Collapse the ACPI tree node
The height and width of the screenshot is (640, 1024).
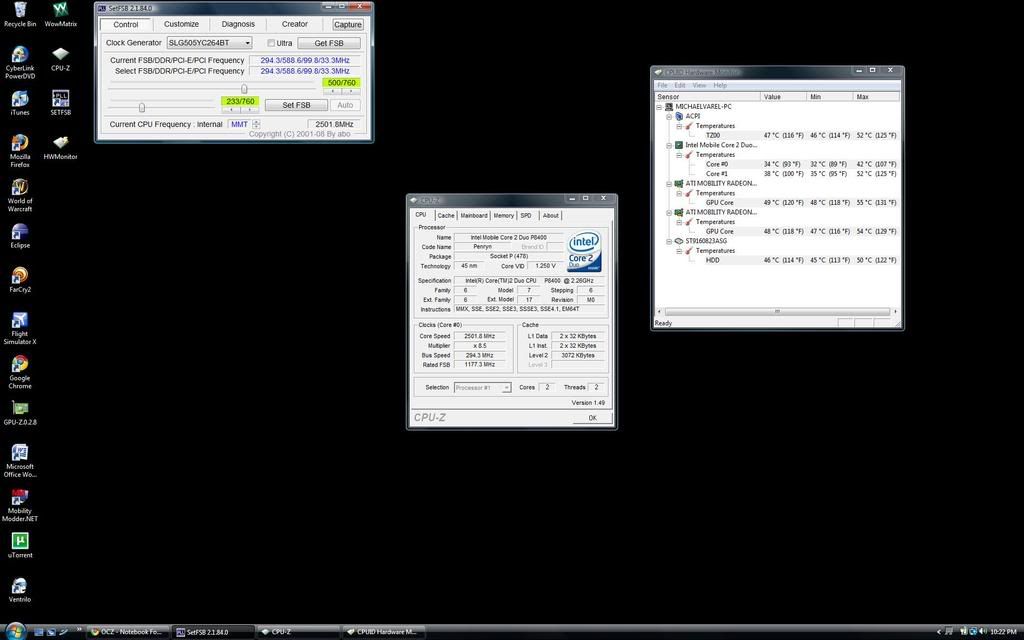(669, 116)
